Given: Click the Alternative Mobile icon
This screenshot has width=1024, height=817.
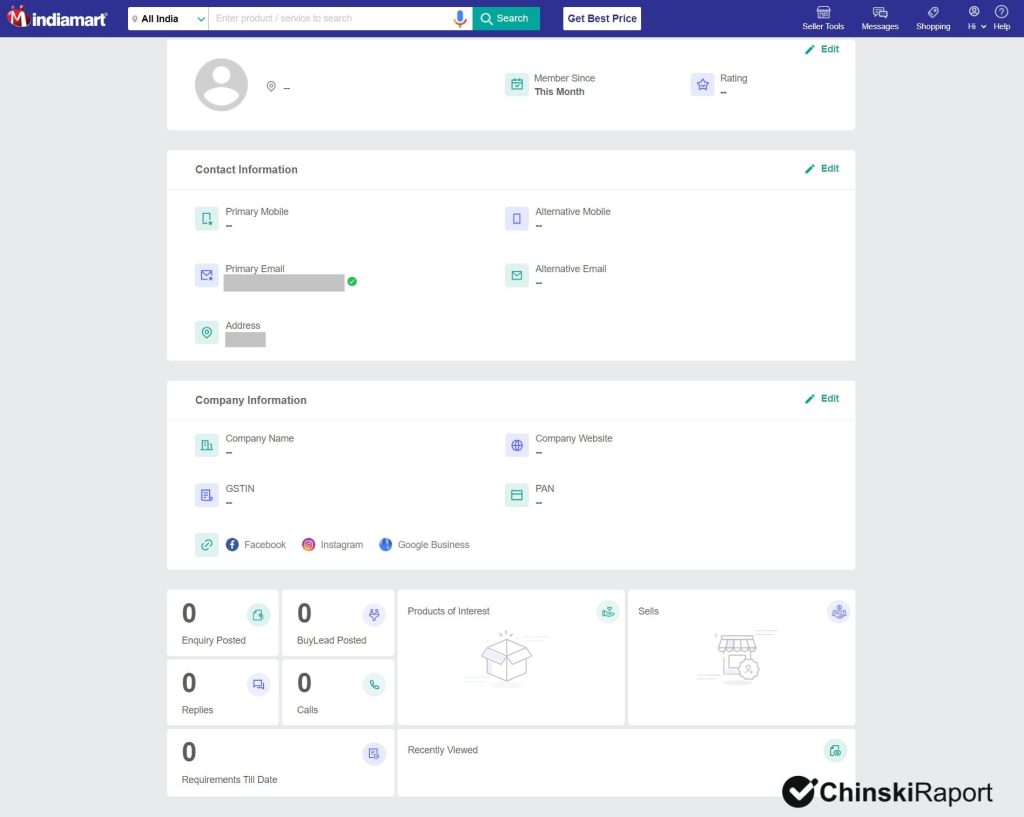Looking at the screenshot, I should [517, 218].
